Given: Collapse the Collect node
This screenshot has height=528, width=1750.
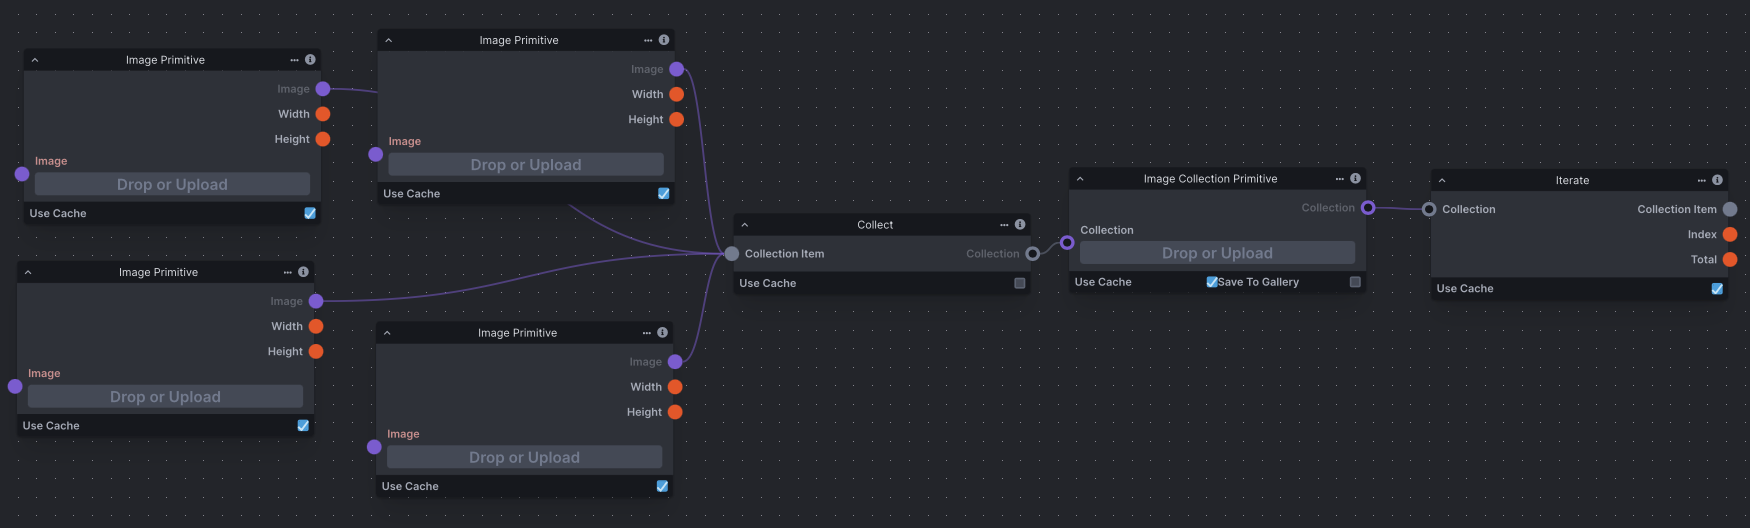Looking at the screenshot, I should point(745,225).
